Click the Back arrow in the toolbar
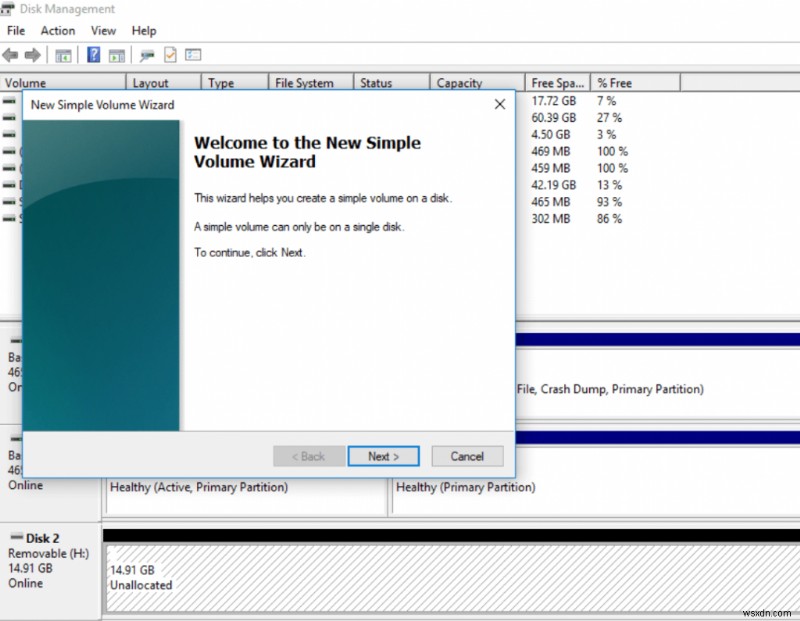 [10, 55]
